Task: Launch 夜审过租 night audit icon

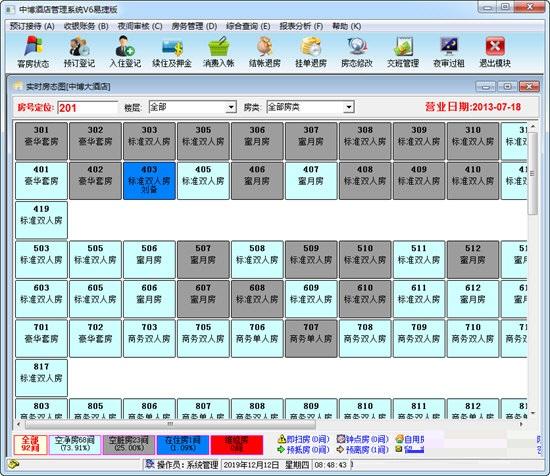Action: pos(449,51)
